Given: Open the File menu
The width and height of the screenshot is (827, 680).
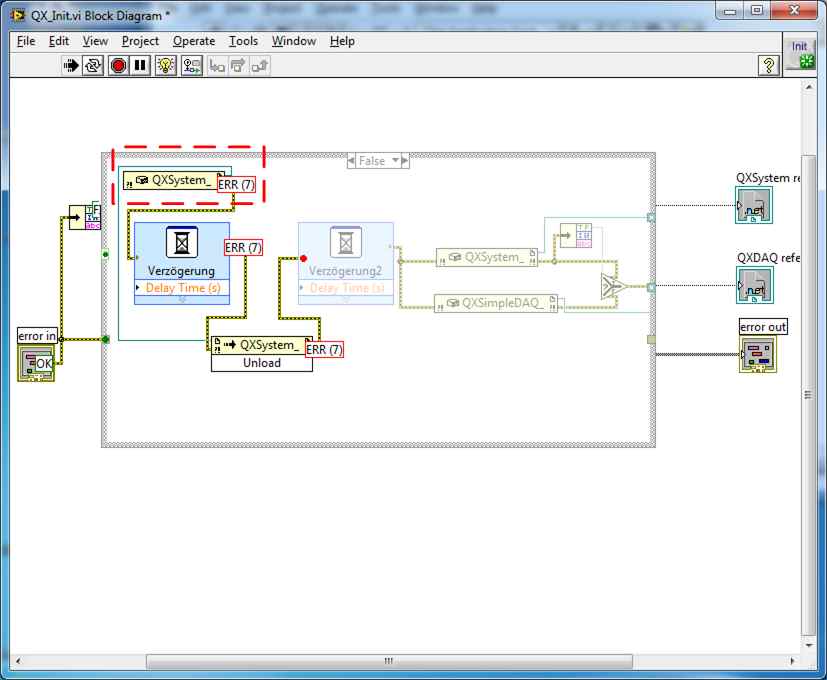Looking at the screenshot, I should pos(26,41).
